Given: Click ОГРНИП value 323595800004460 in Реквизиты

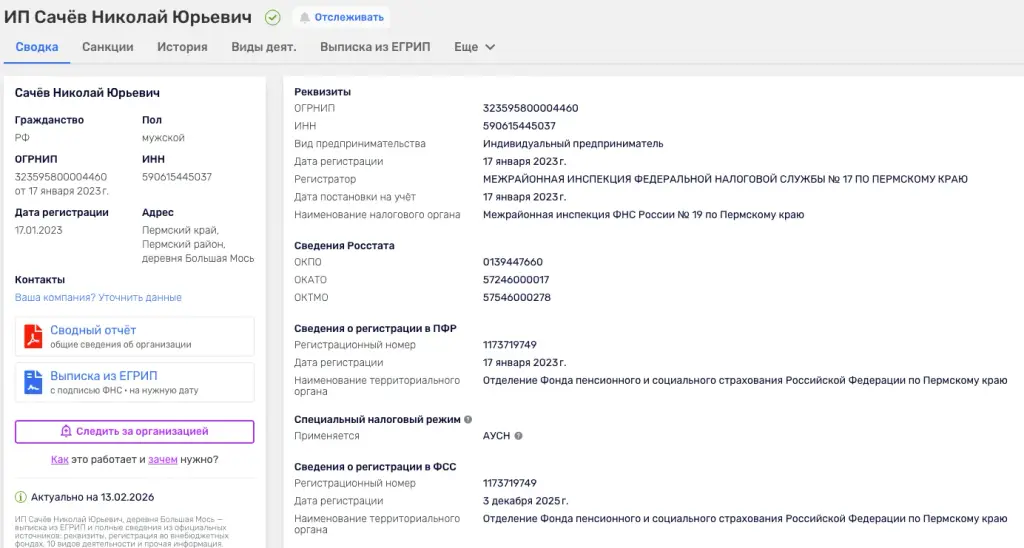Looking at the screenshot, I should (x=530, y=108).
